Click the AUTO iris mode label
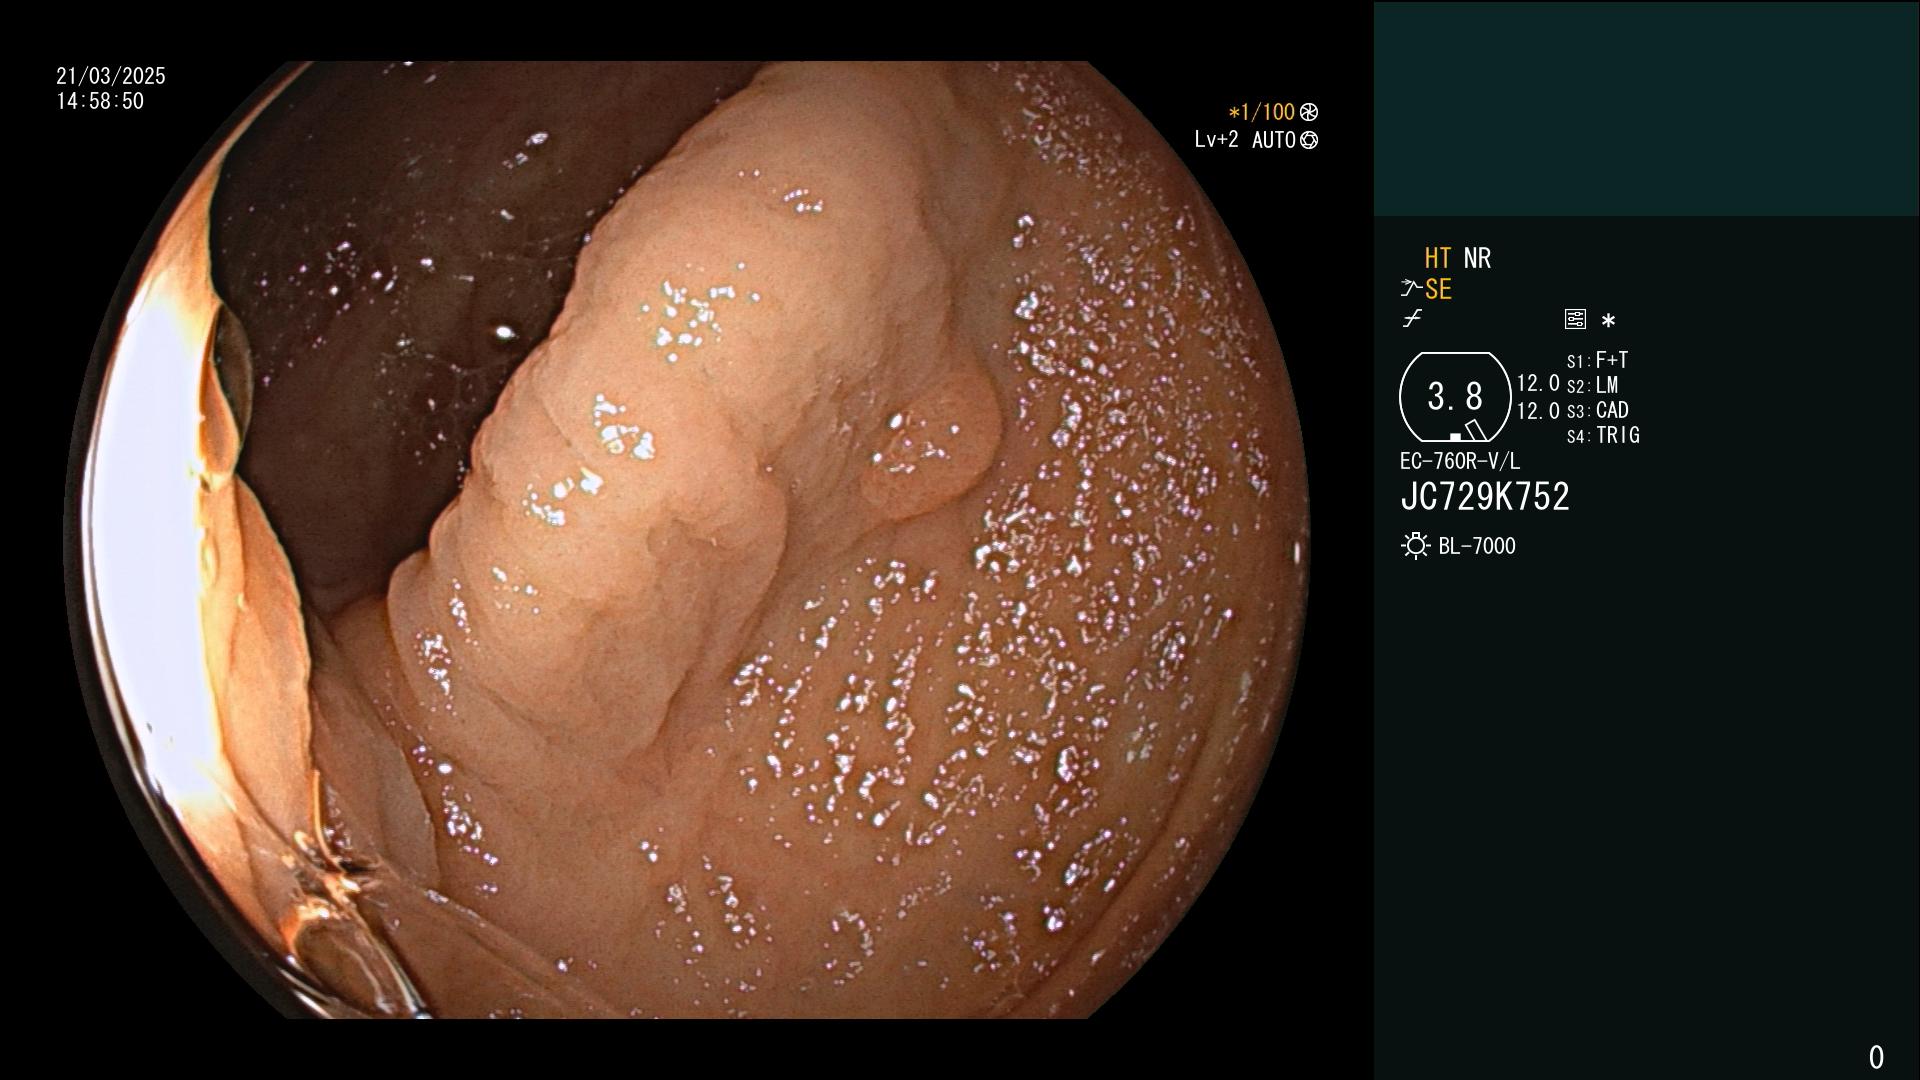 click(x=1273, y=140)
